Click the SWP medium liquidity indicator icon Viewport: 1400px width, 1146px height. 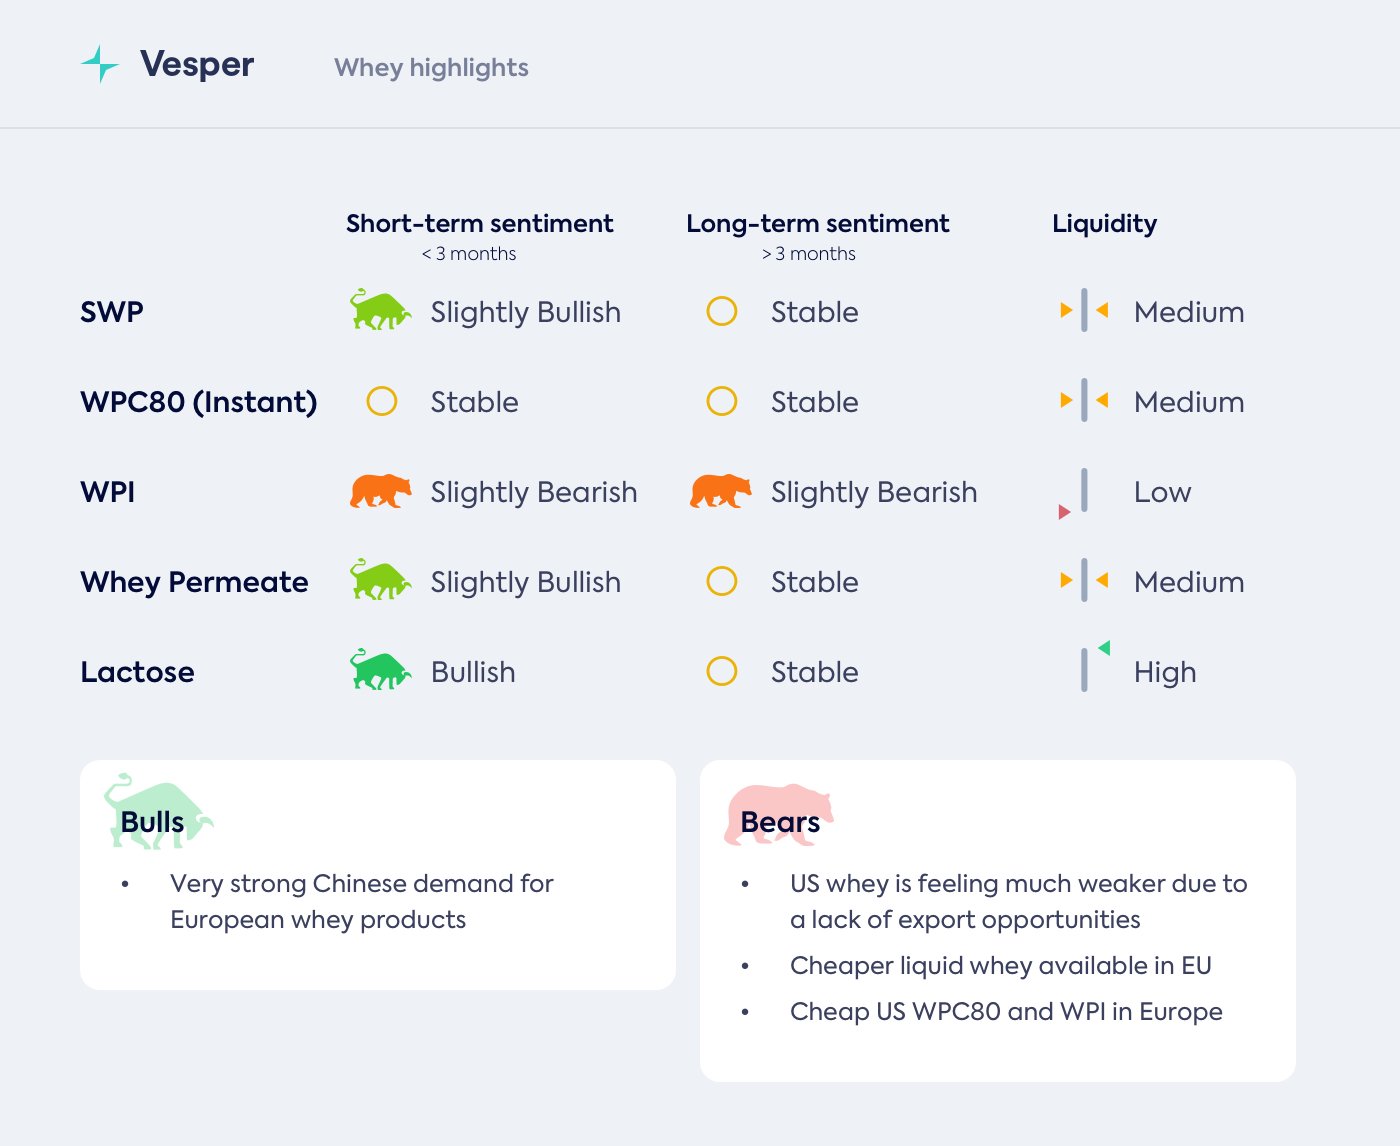point(1084,311)
